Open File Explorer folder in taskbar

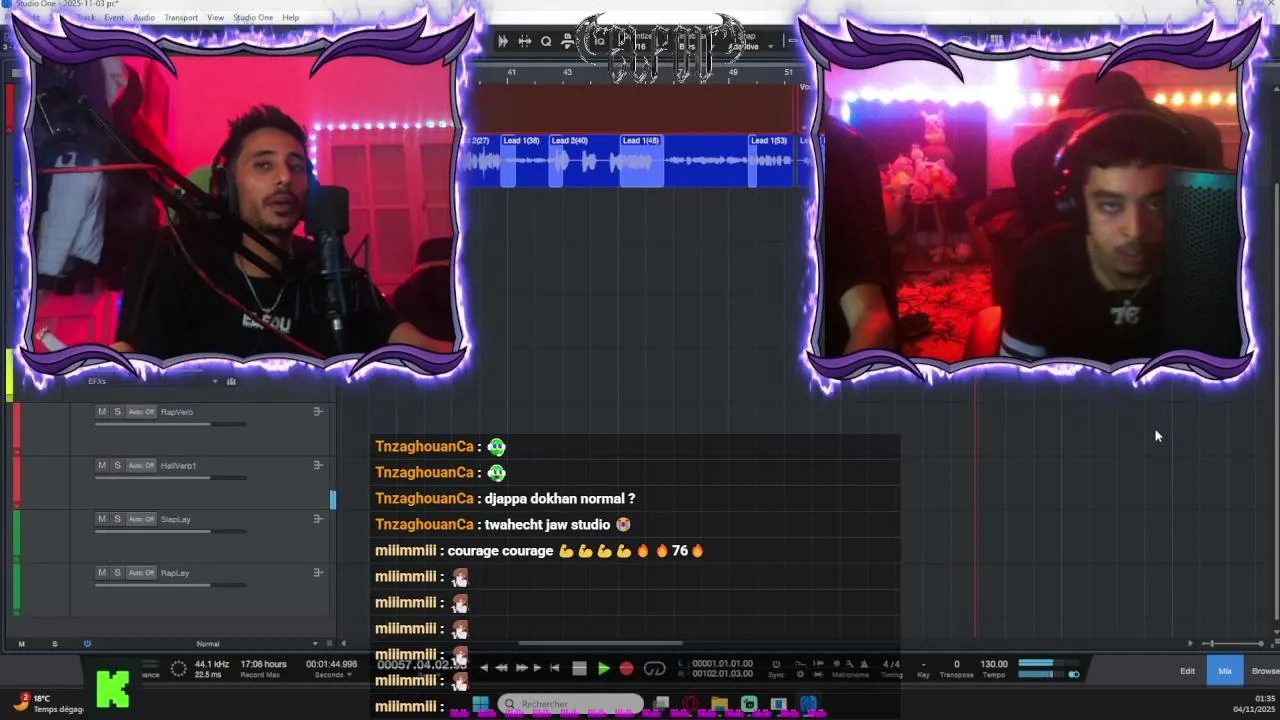(x=719, y=704)
